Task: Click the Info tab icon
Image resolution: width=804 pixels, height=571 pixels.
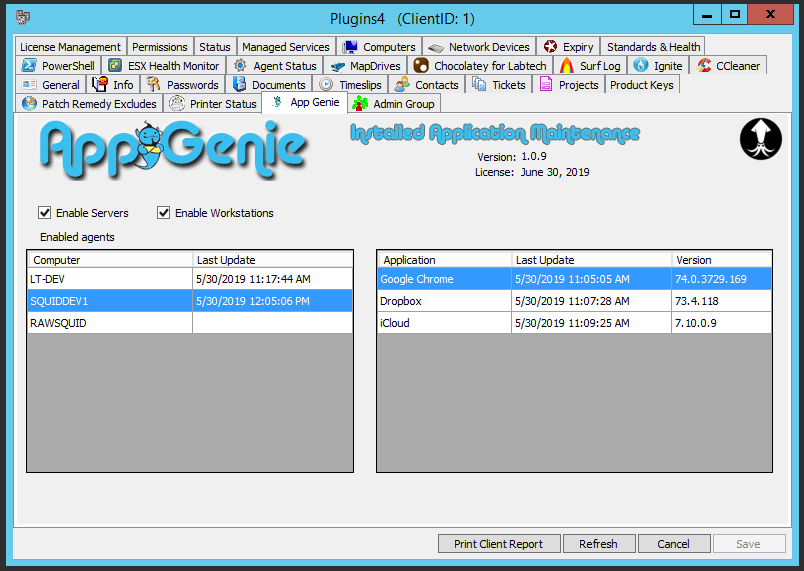Action: click(100, 84)
